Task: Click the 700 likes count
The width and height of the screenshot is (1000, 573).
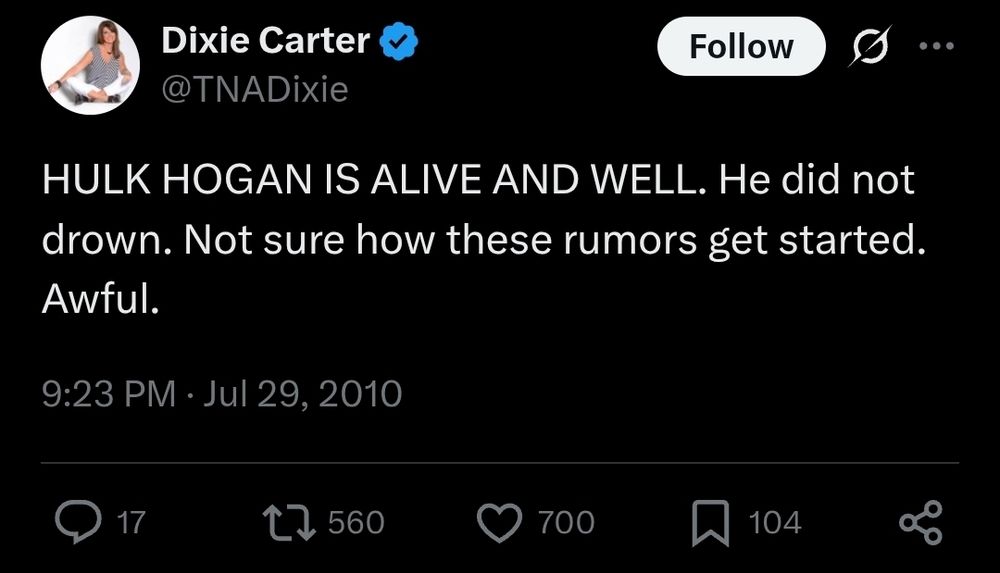Action: click(x=566, y=522)
